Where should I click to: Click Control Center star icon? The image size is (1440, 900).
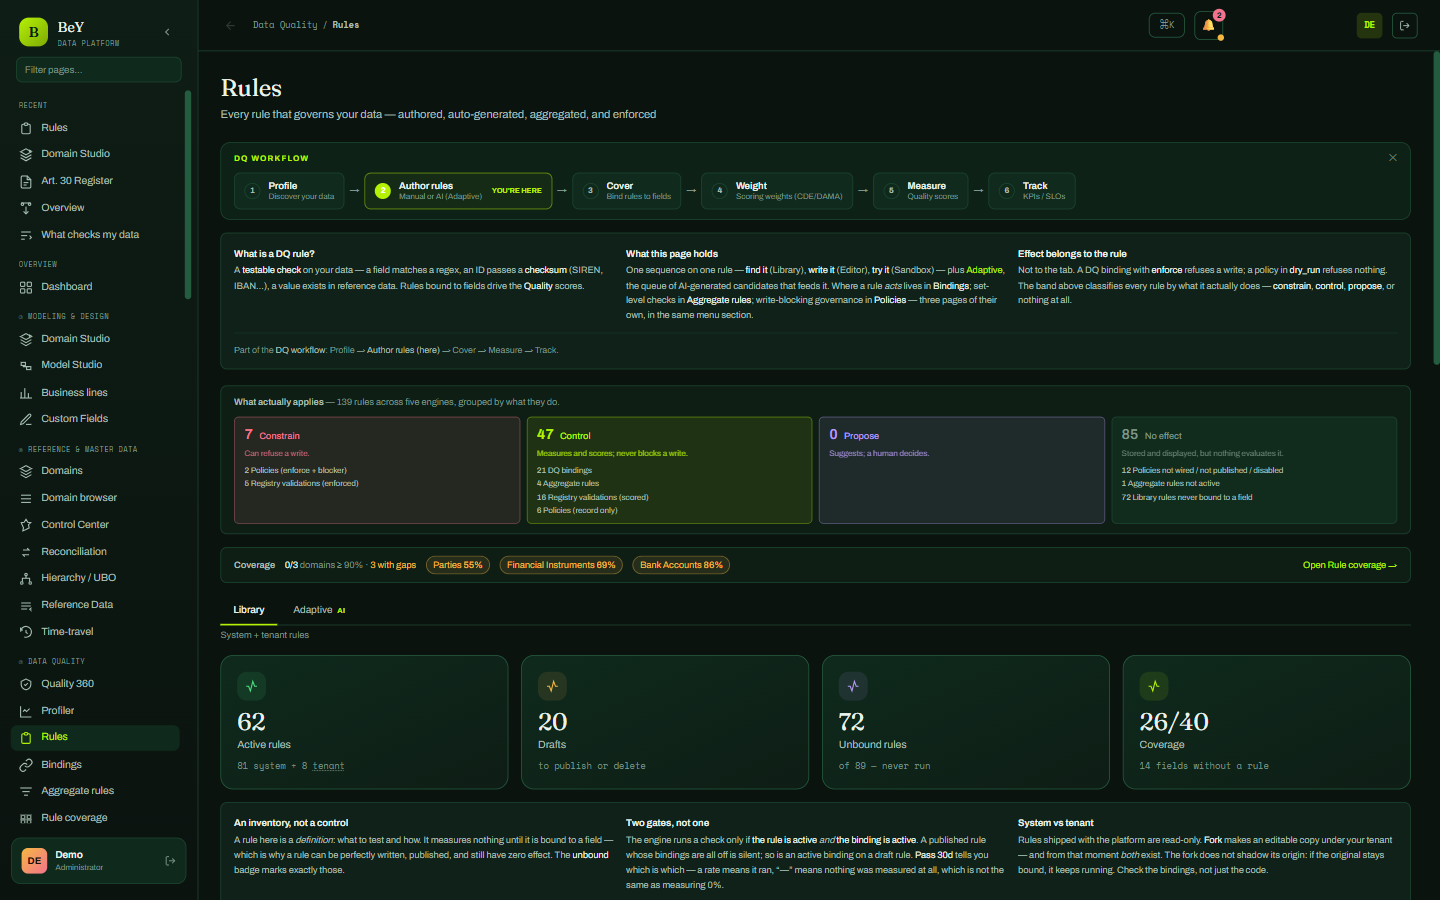click(x=26, y=525)
